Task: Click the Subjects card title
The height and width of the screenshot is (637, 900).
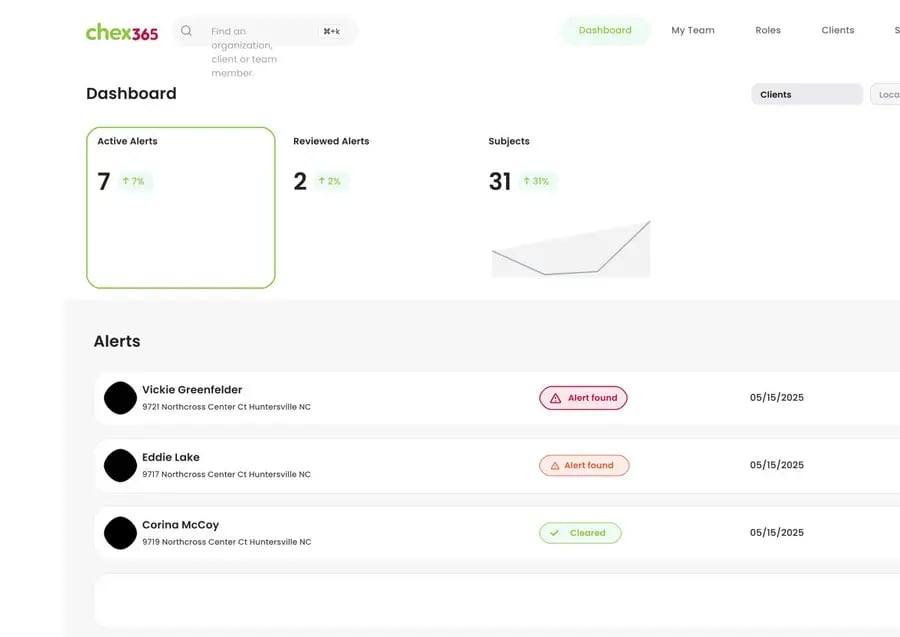Action: [509, 141]
